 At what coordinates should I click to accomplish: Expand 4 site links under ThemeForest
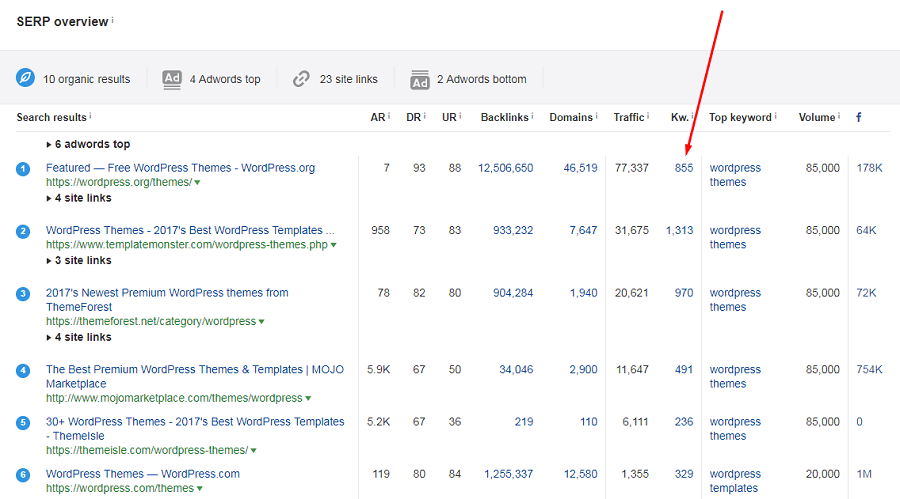coord(79,337)
